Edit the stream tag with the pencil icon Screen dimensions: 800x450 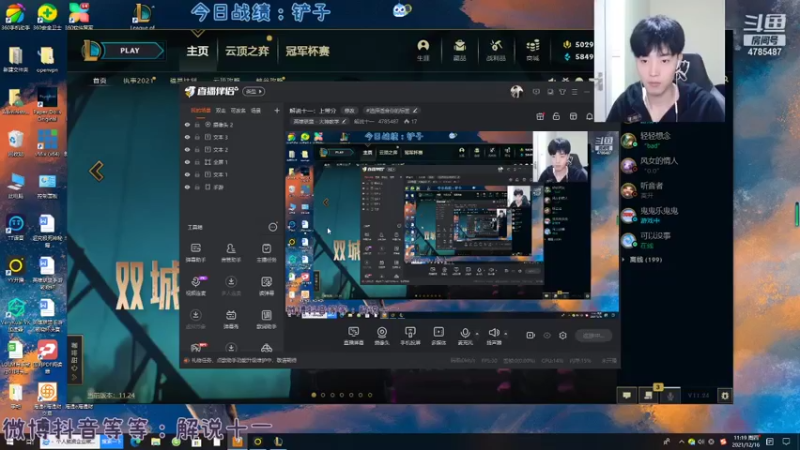(x=415, y=111)
